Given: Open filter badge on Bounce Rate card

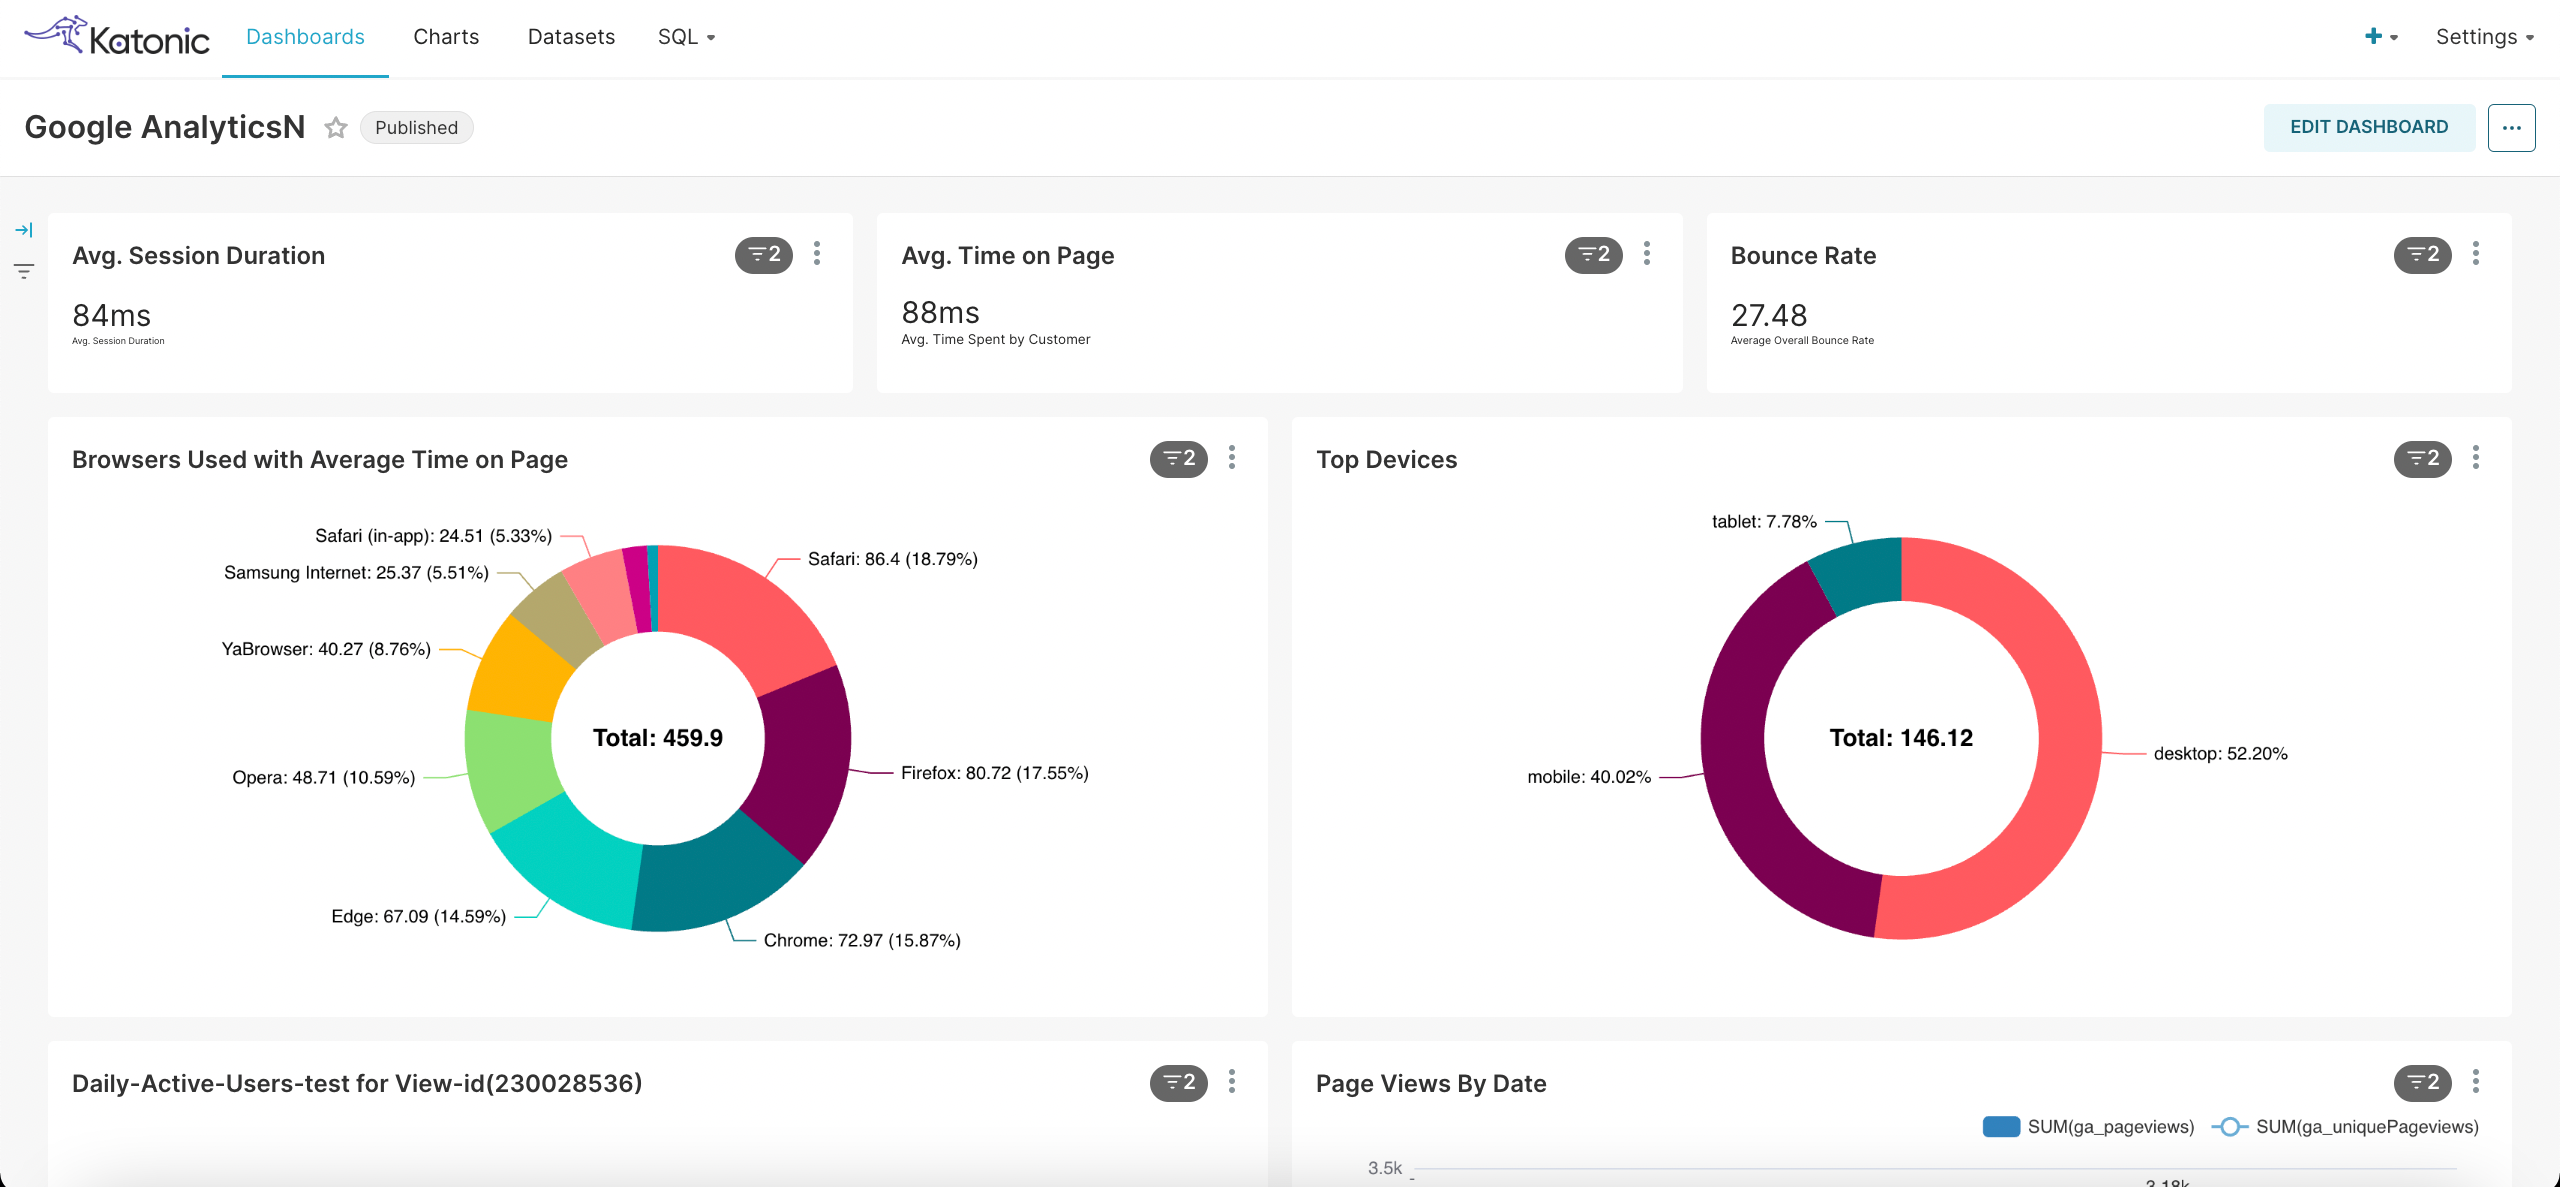Looking at the screenshot, I should (2423, 255).
